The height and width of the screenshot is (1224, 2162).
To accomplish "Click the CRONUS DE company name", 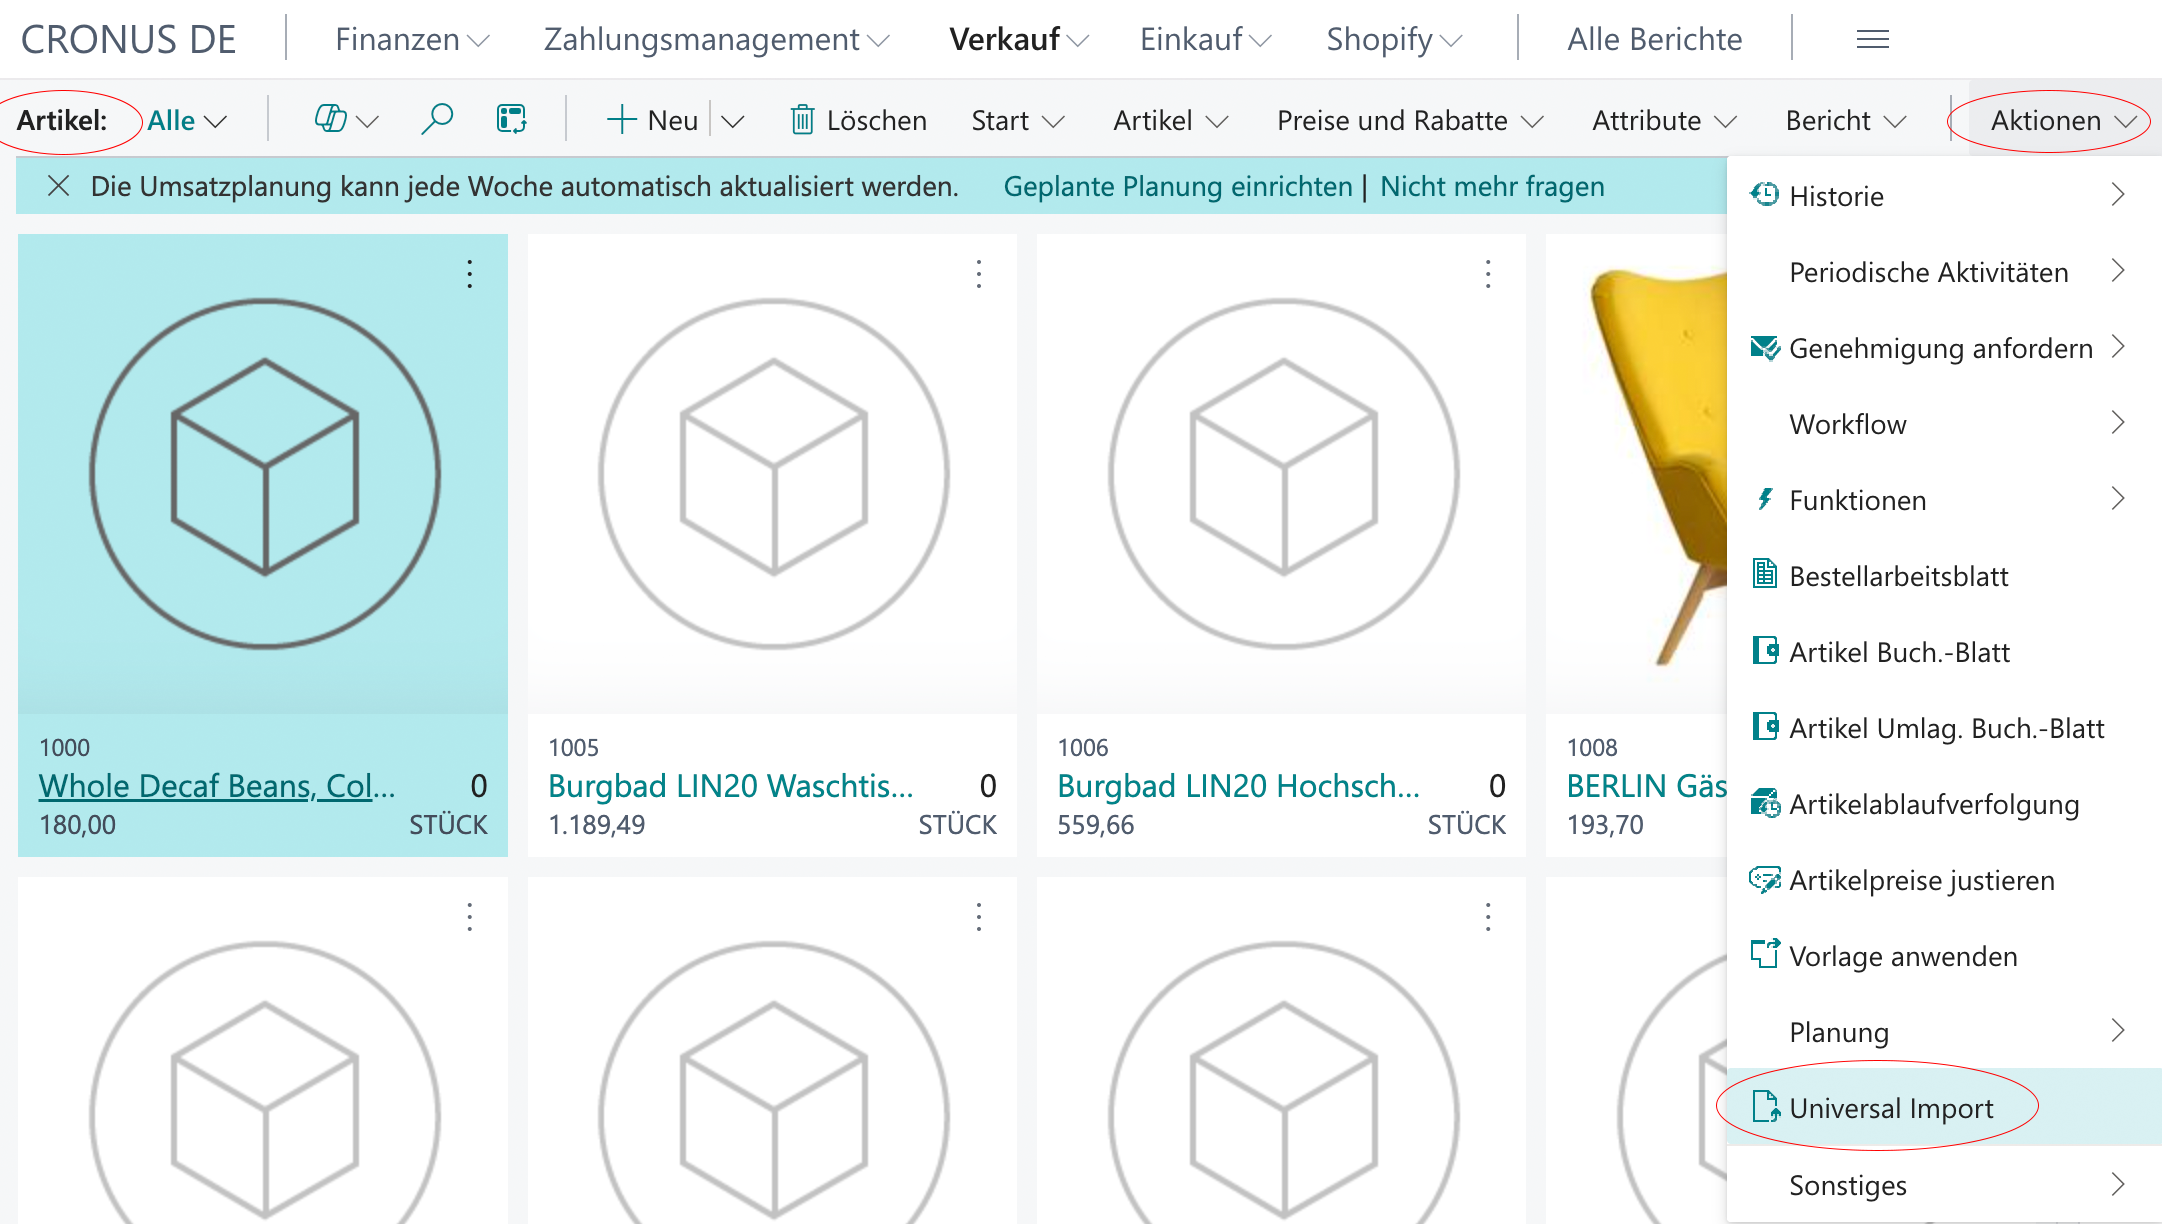I will tap(129, 40).
